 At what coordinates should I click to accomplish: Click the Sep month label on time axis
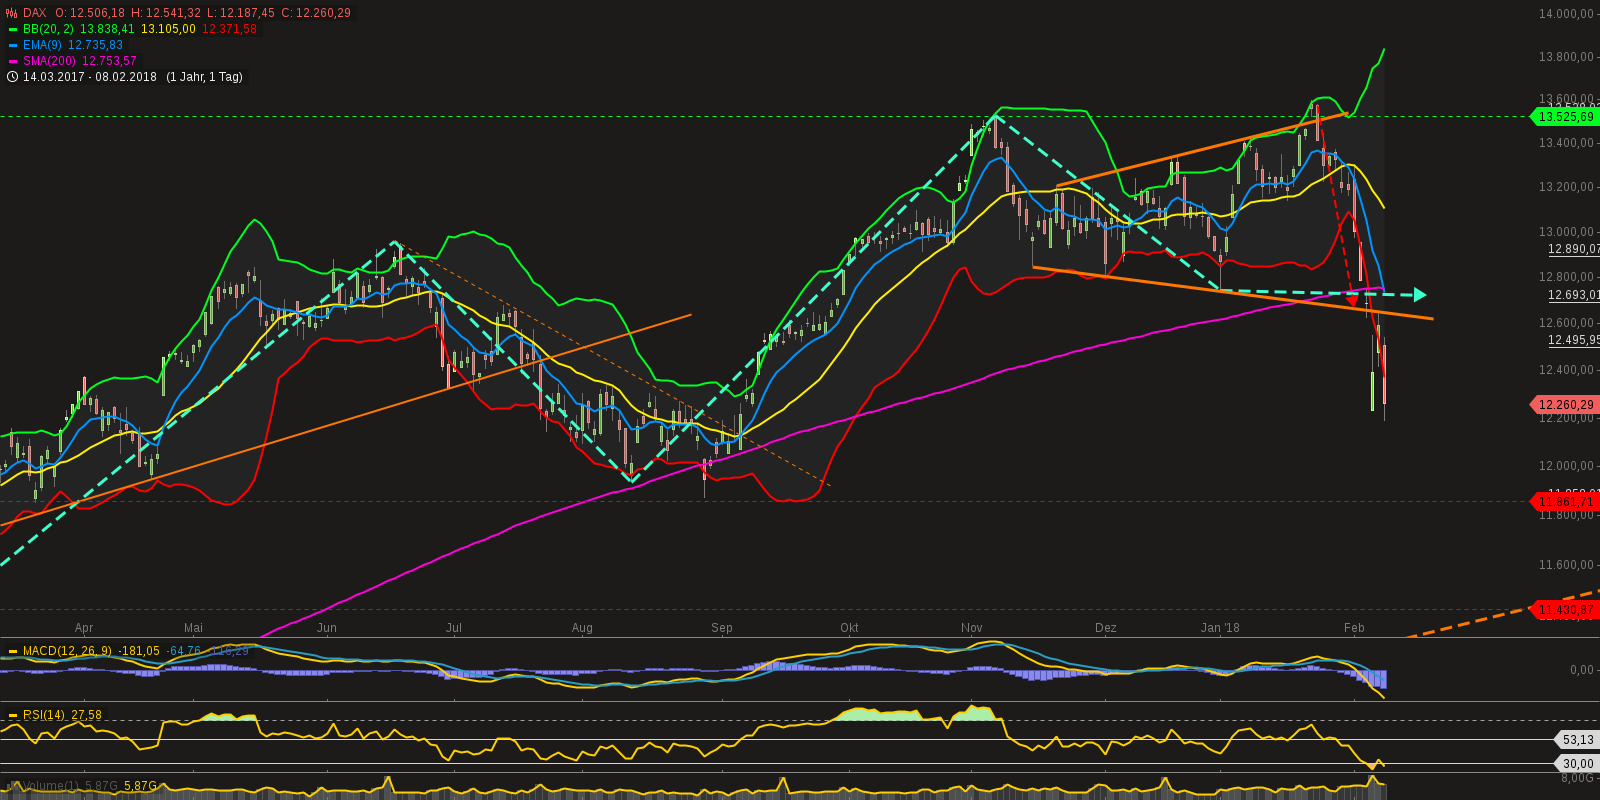coord(722,628)
